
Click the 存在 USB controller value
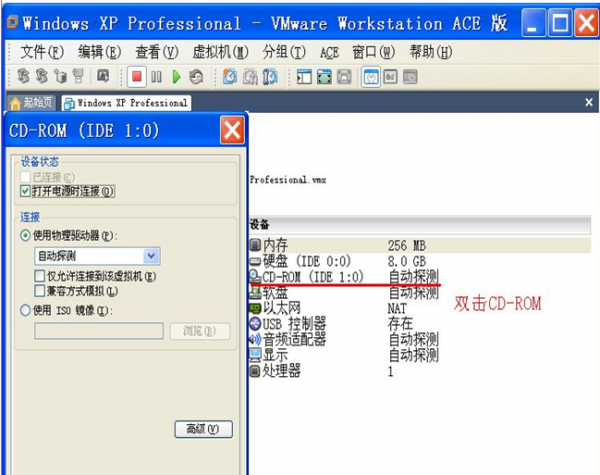400,324
